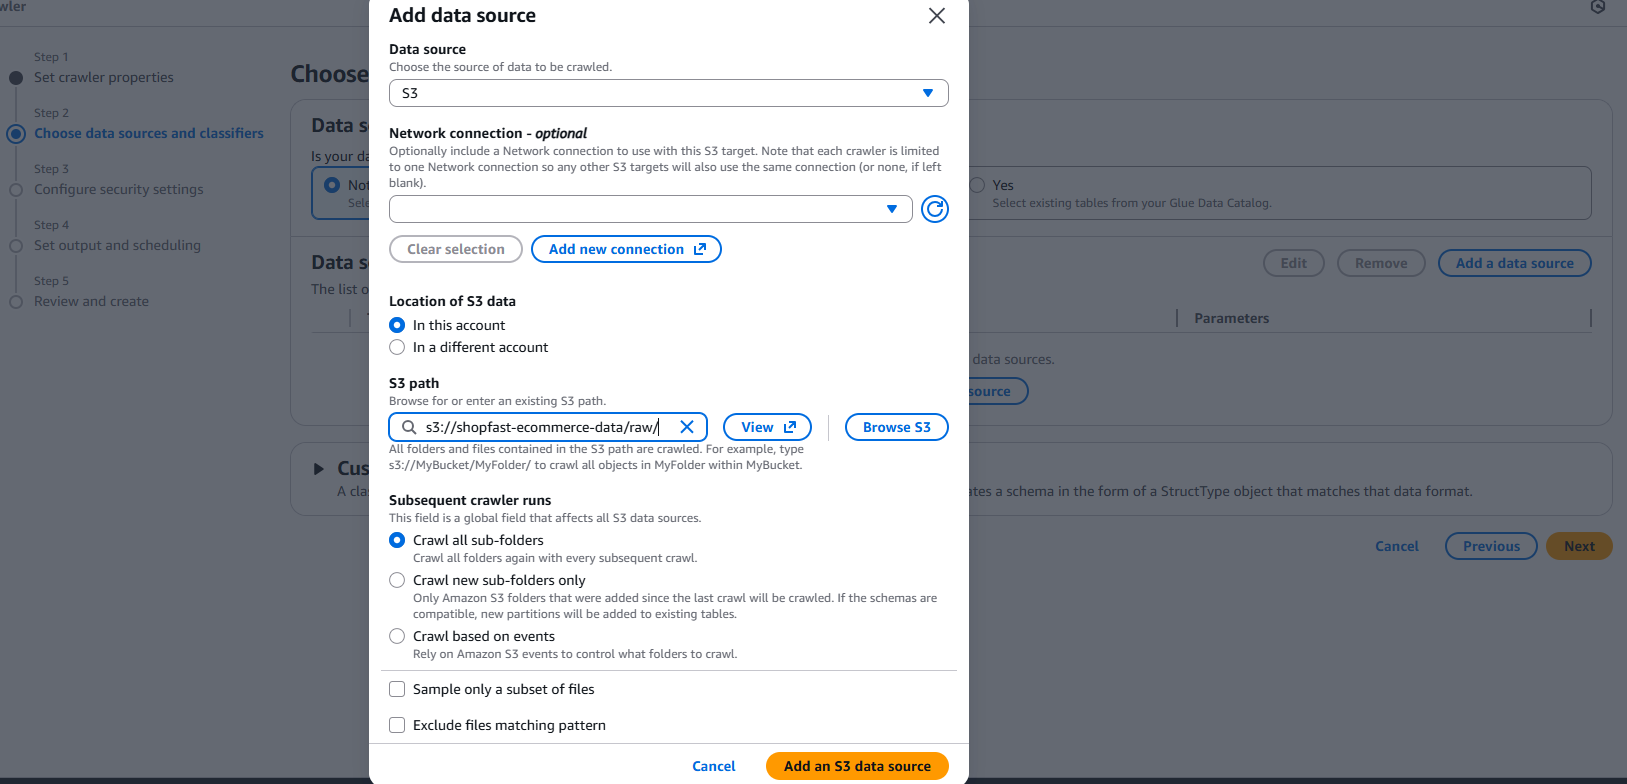The height and width of the screenshot is (784, 1627).
Task: Click Add an S3 data source button
Action: [857, 766]
